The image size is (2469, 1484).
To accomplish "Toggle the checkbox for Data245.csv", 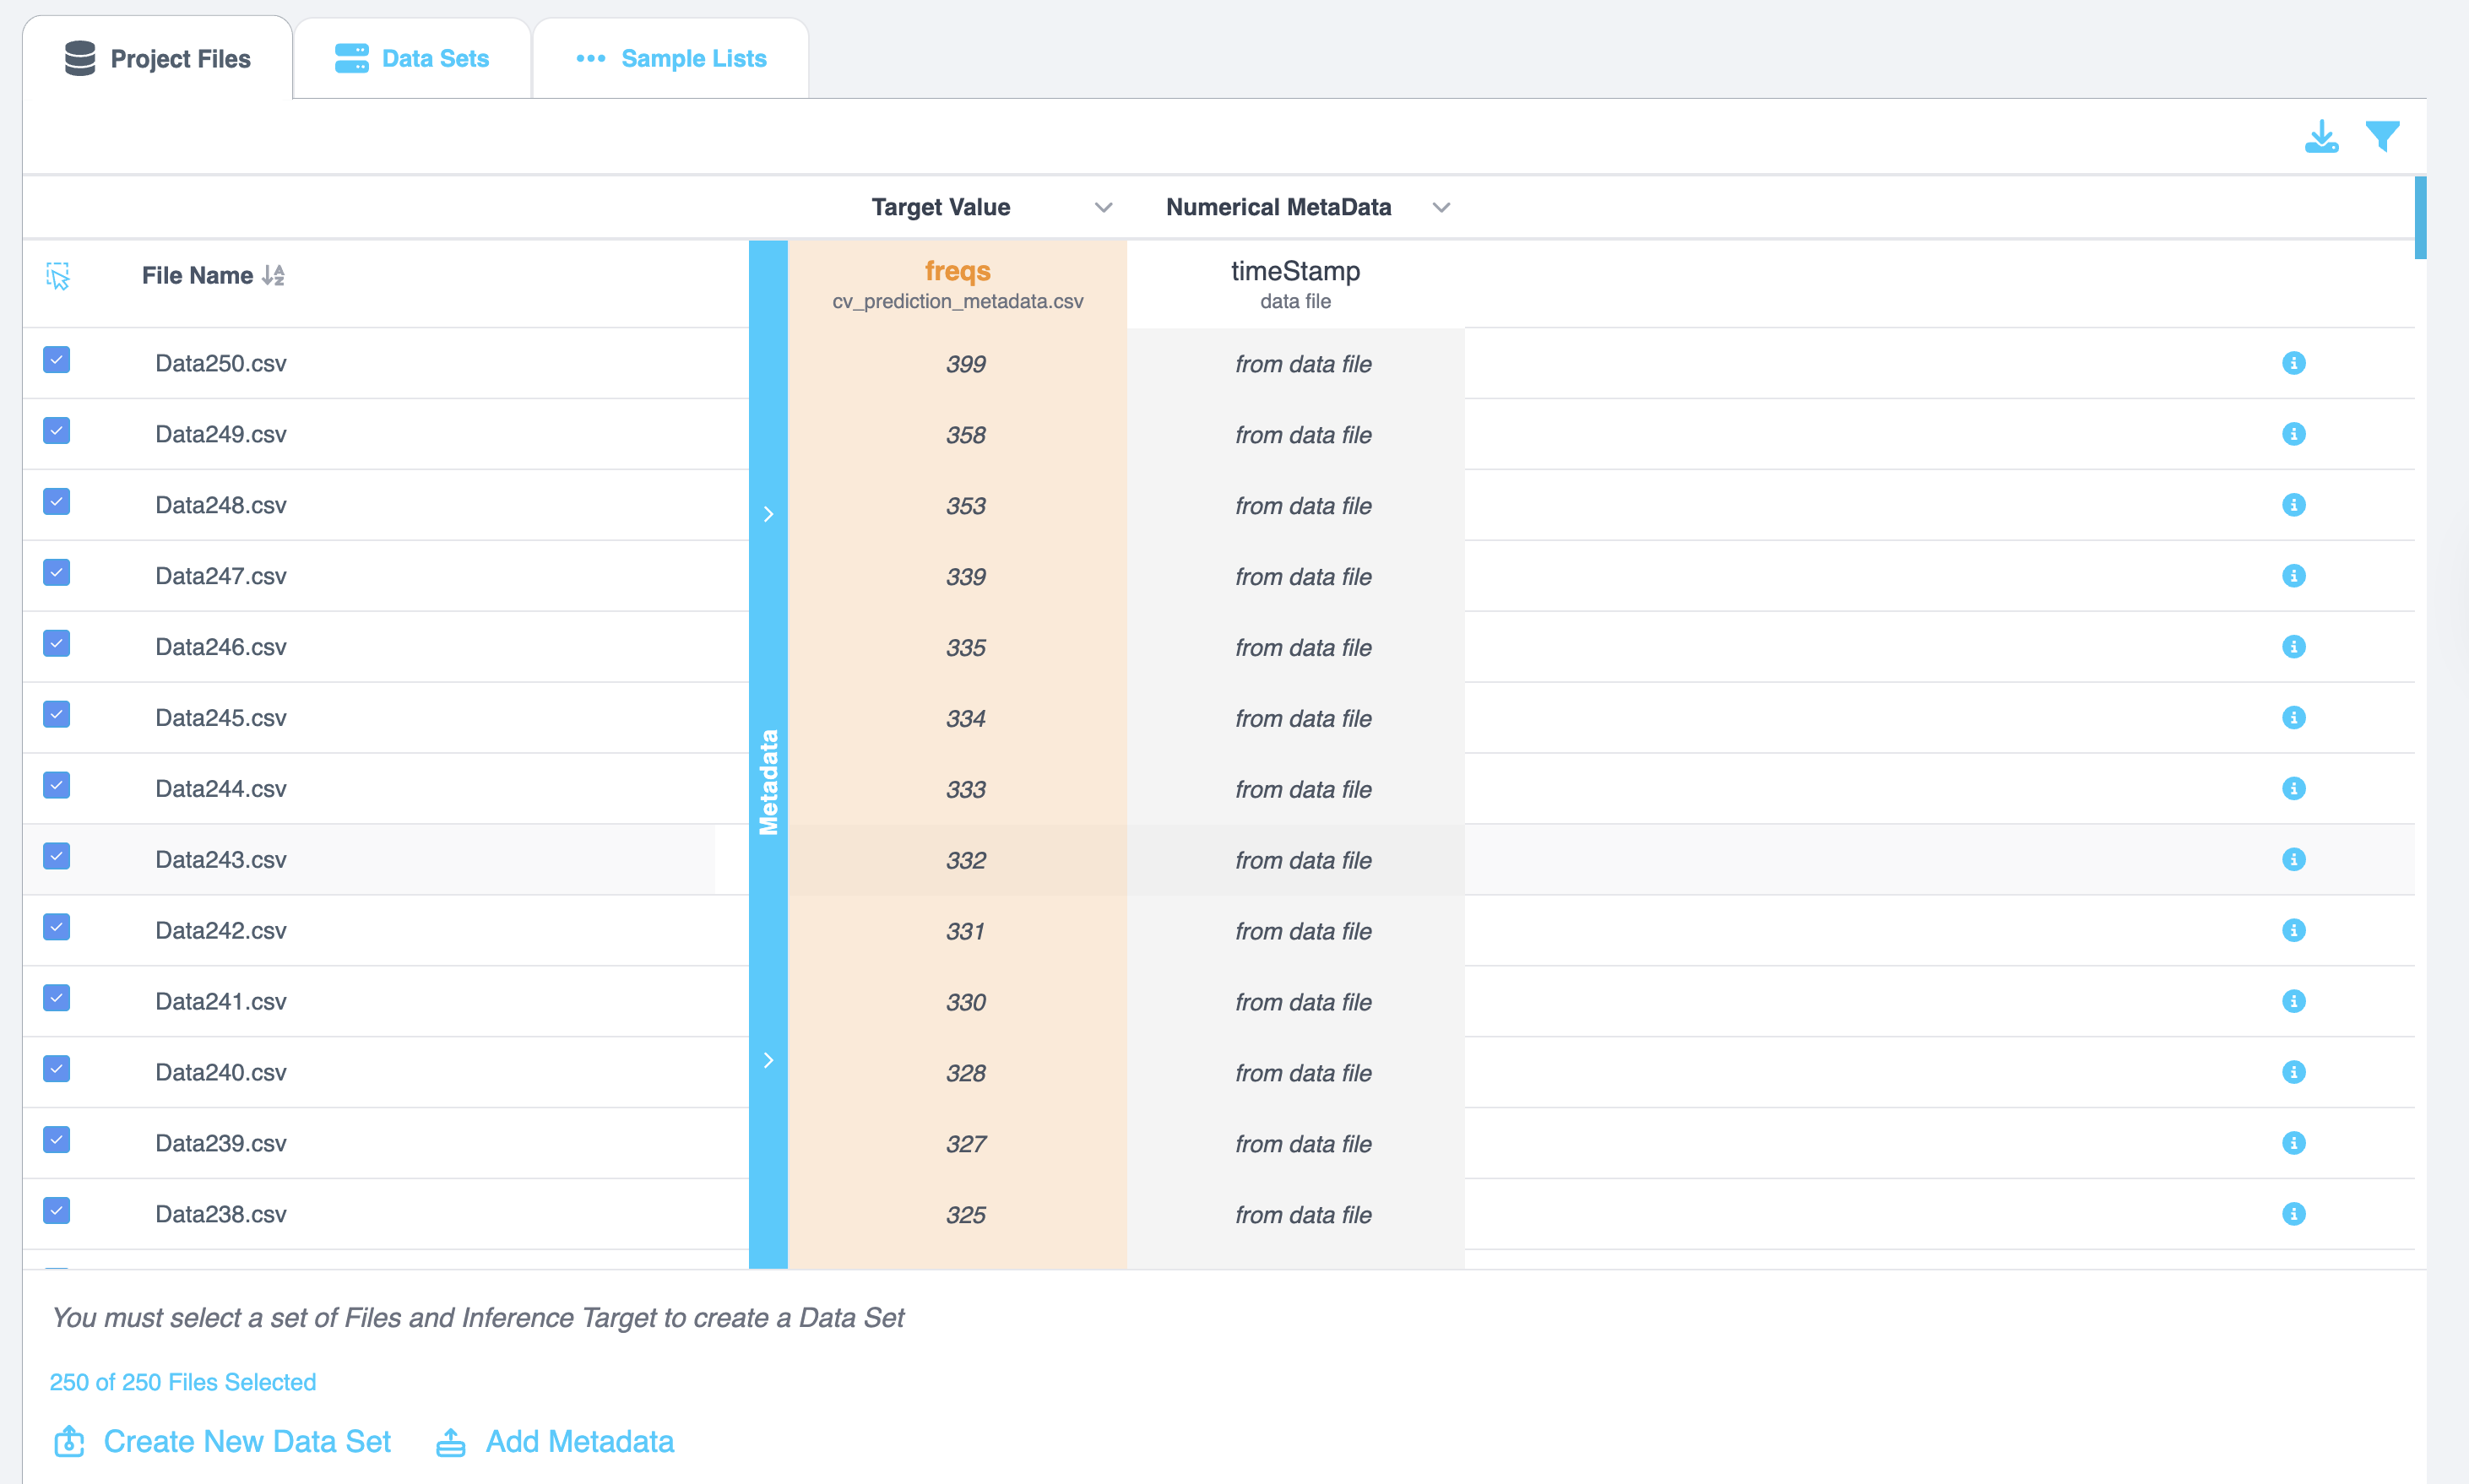I will click(x=57, y=714).
